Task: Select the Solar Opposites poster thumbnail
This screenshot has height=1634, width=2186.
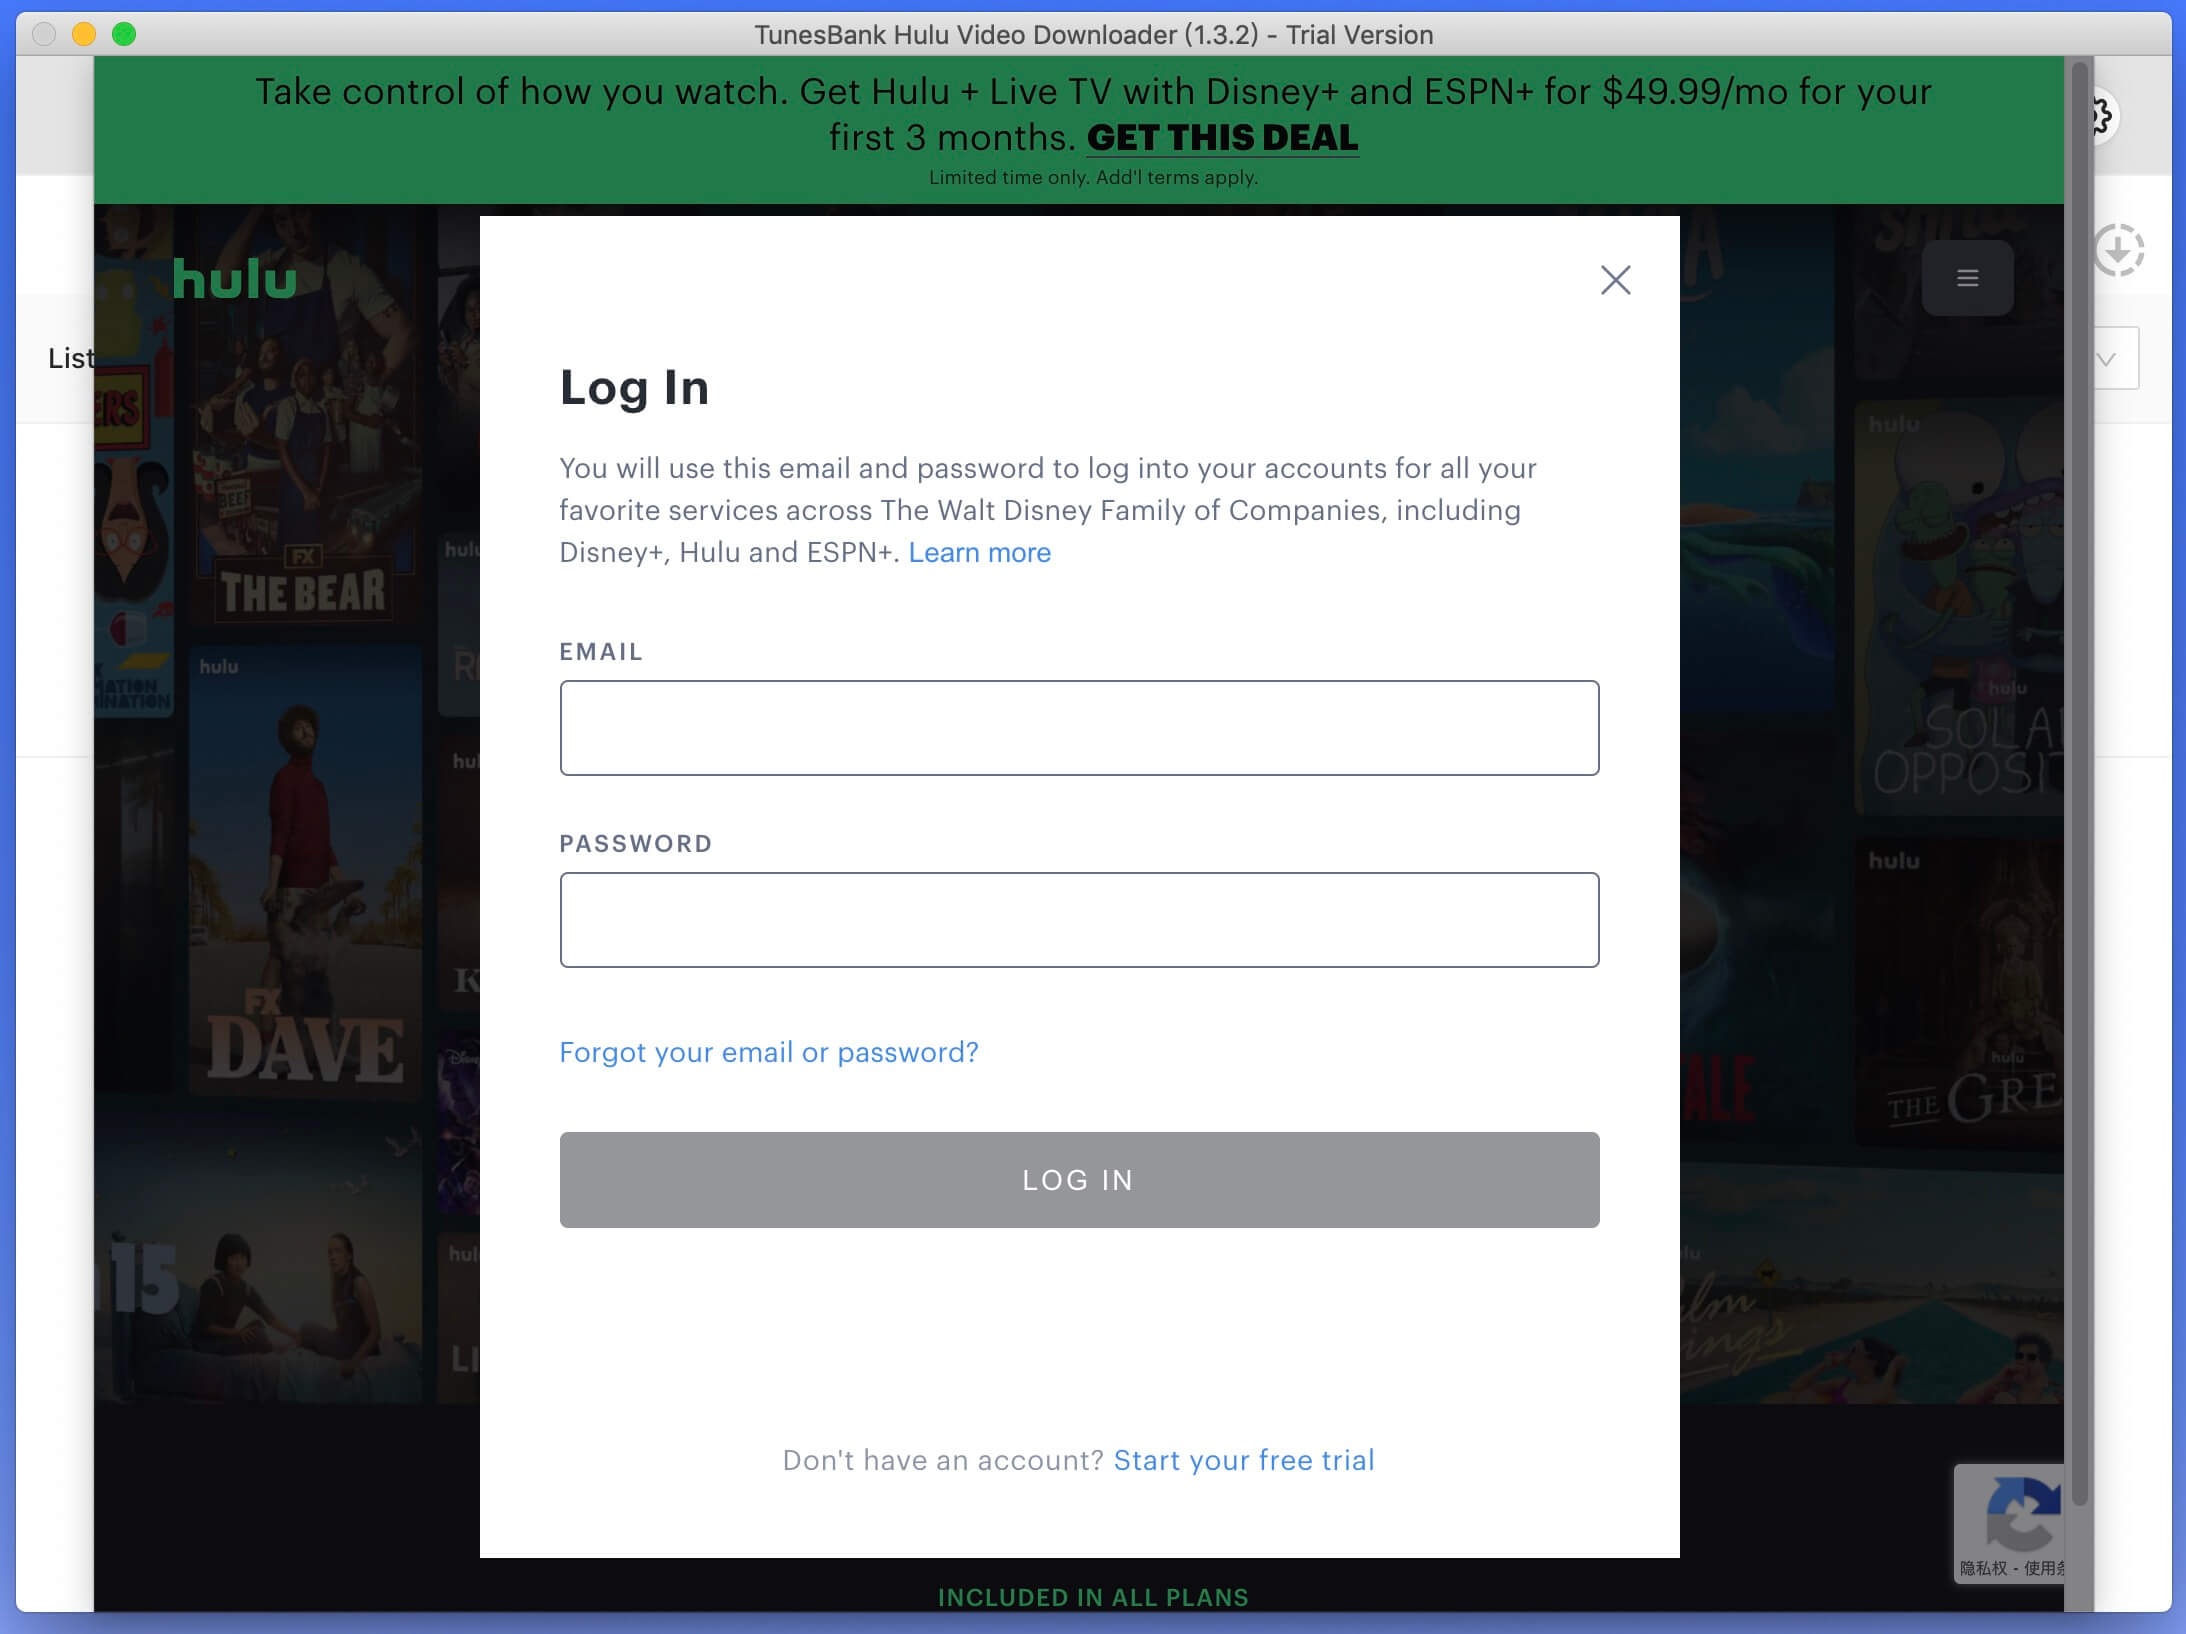Action: (1960, 610)
